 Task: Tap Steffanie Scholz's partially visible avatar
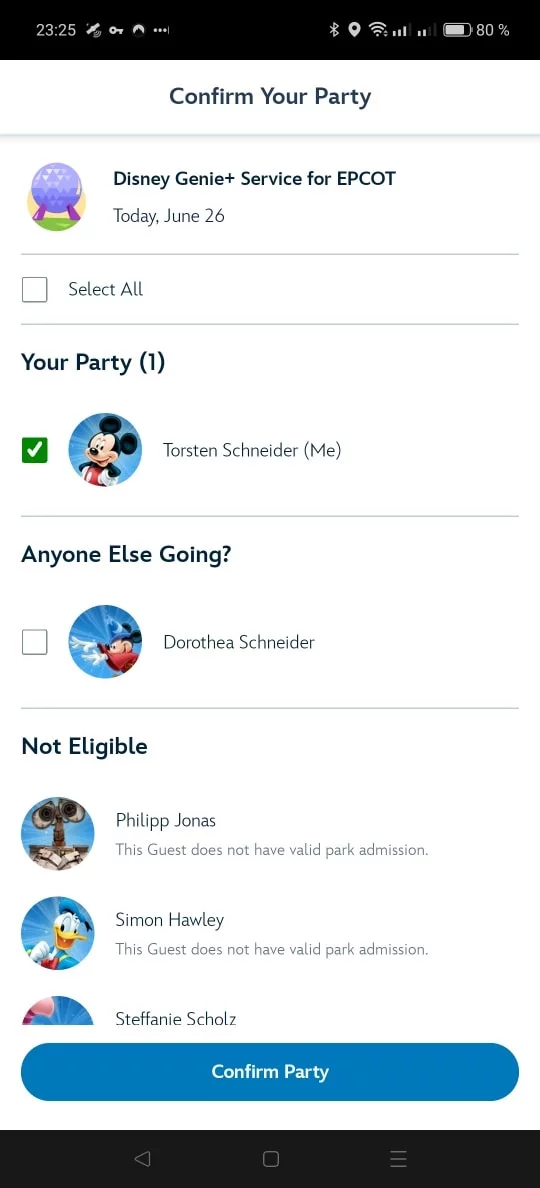(58, 1010)
